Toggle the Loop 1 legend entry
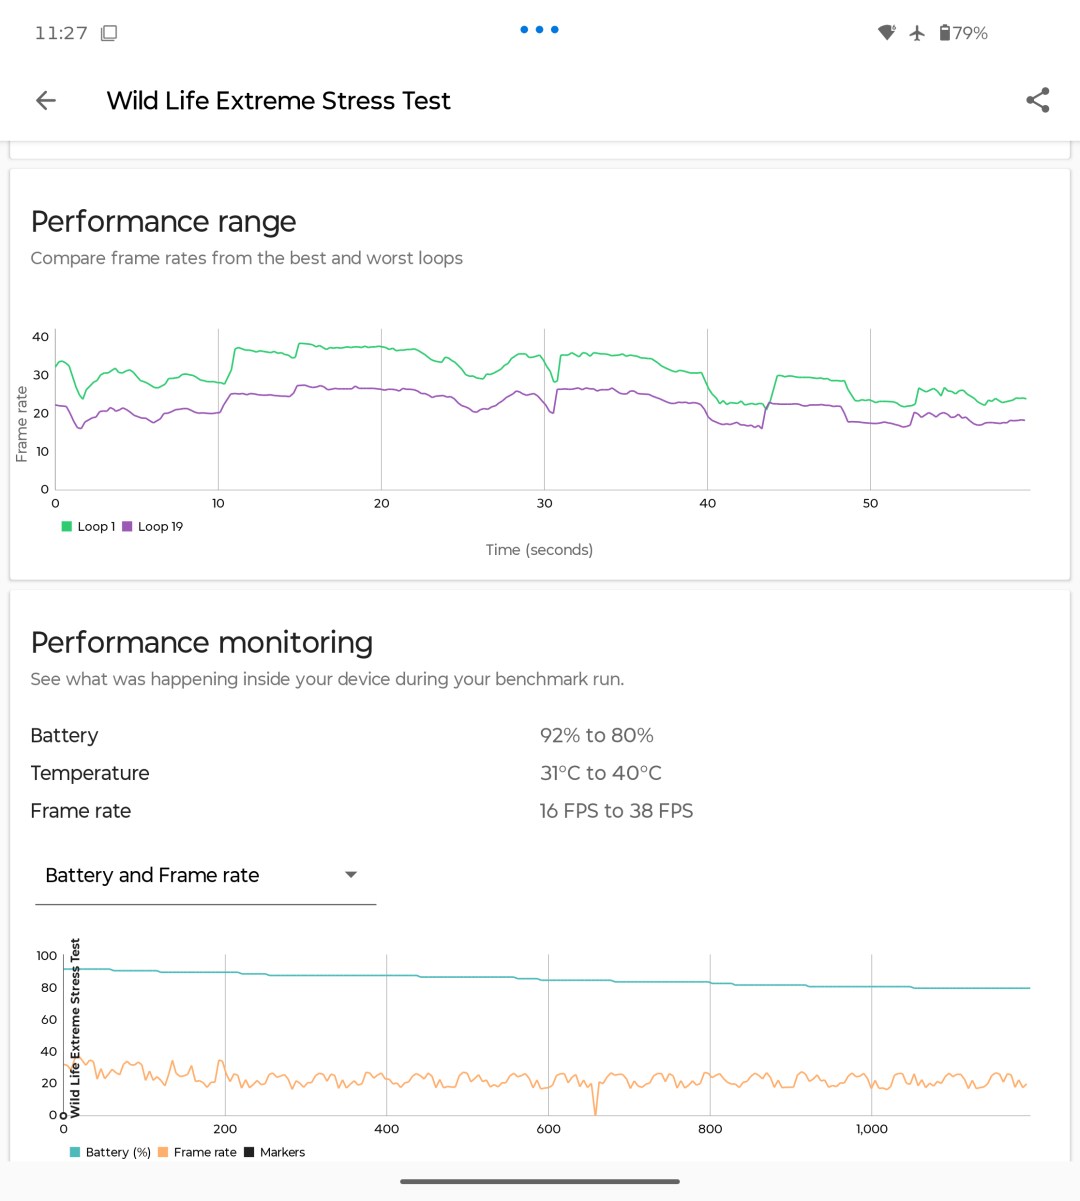1080x1201 pixels. 88,527
